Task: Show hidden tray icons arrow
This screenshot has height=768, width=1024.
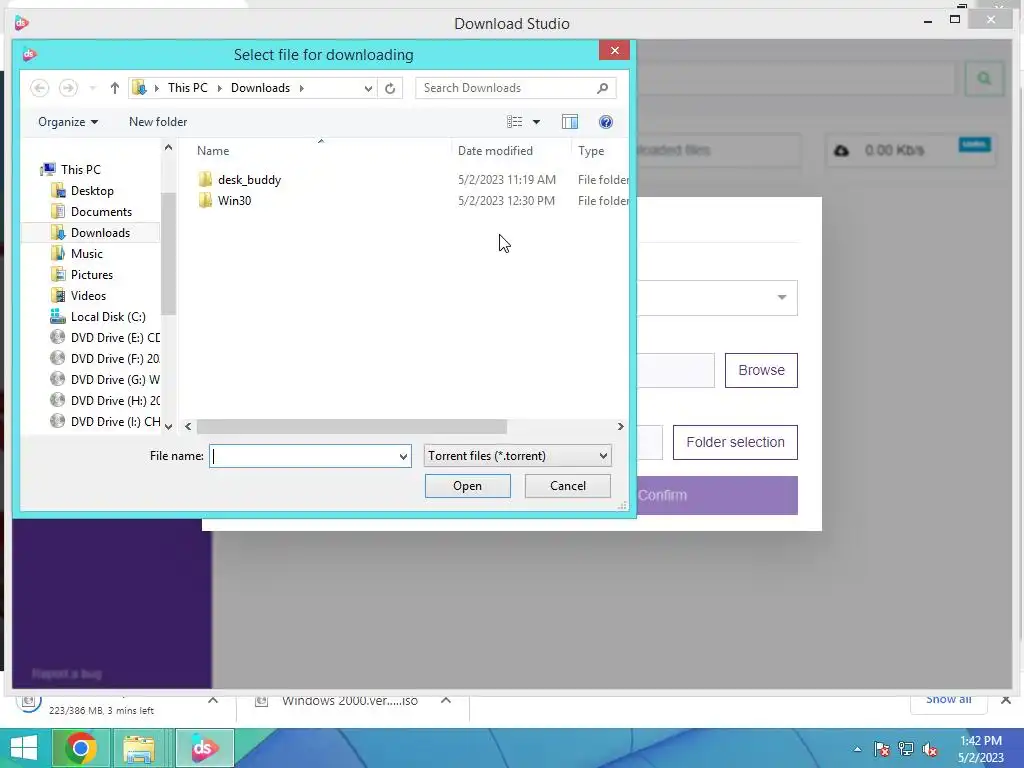Action: [x=857, y=749]
